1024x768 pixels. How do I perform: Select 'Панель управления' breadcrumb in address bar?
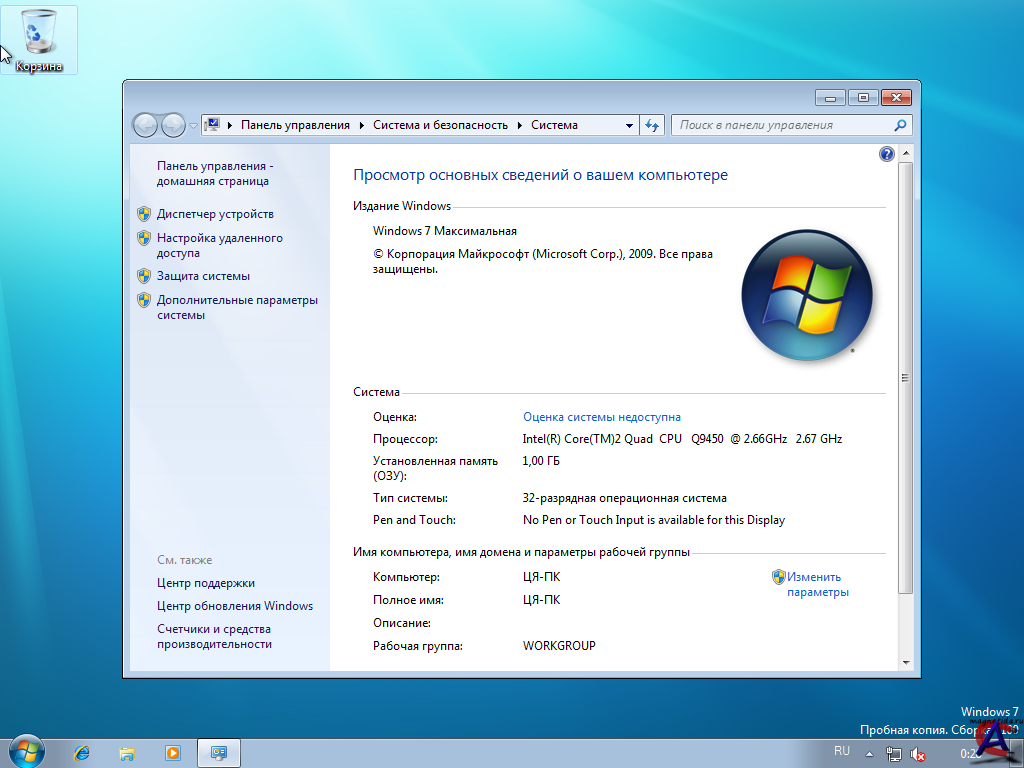(295, 125)
